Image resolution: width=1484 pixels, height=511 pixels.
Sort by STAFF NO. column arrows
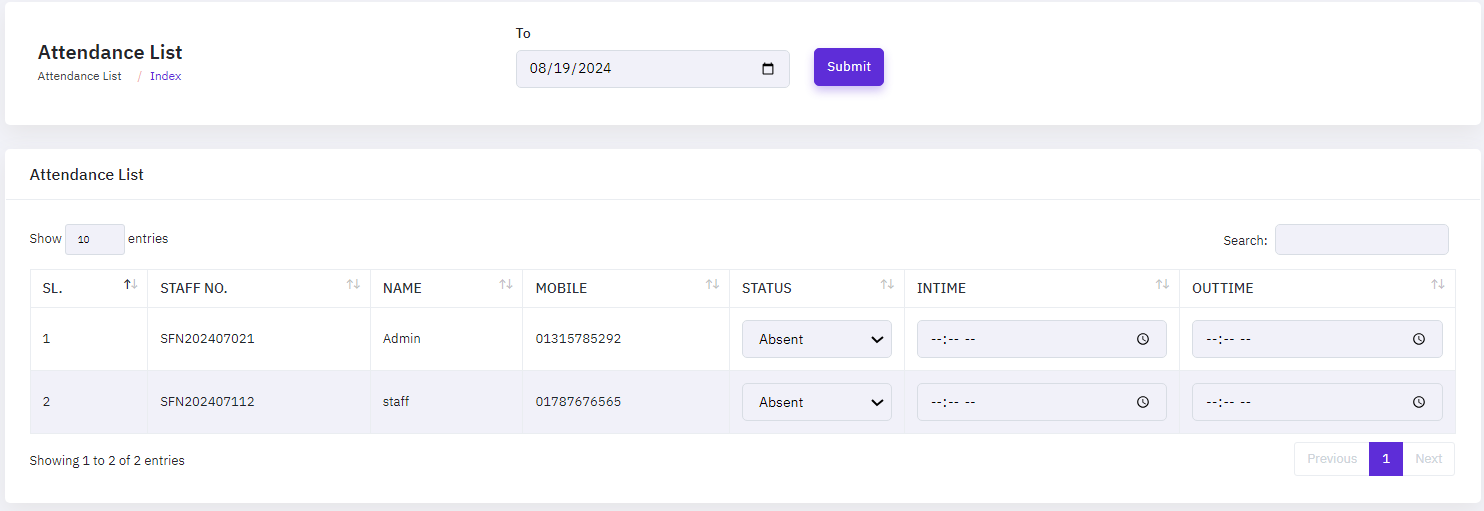[x=353, y=286]
